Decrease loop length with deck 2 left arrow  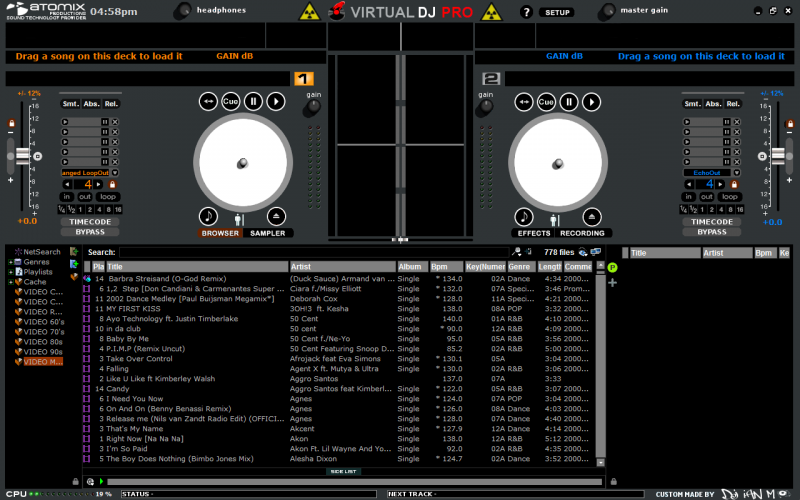pyautogui.click(x=689, y=184)
